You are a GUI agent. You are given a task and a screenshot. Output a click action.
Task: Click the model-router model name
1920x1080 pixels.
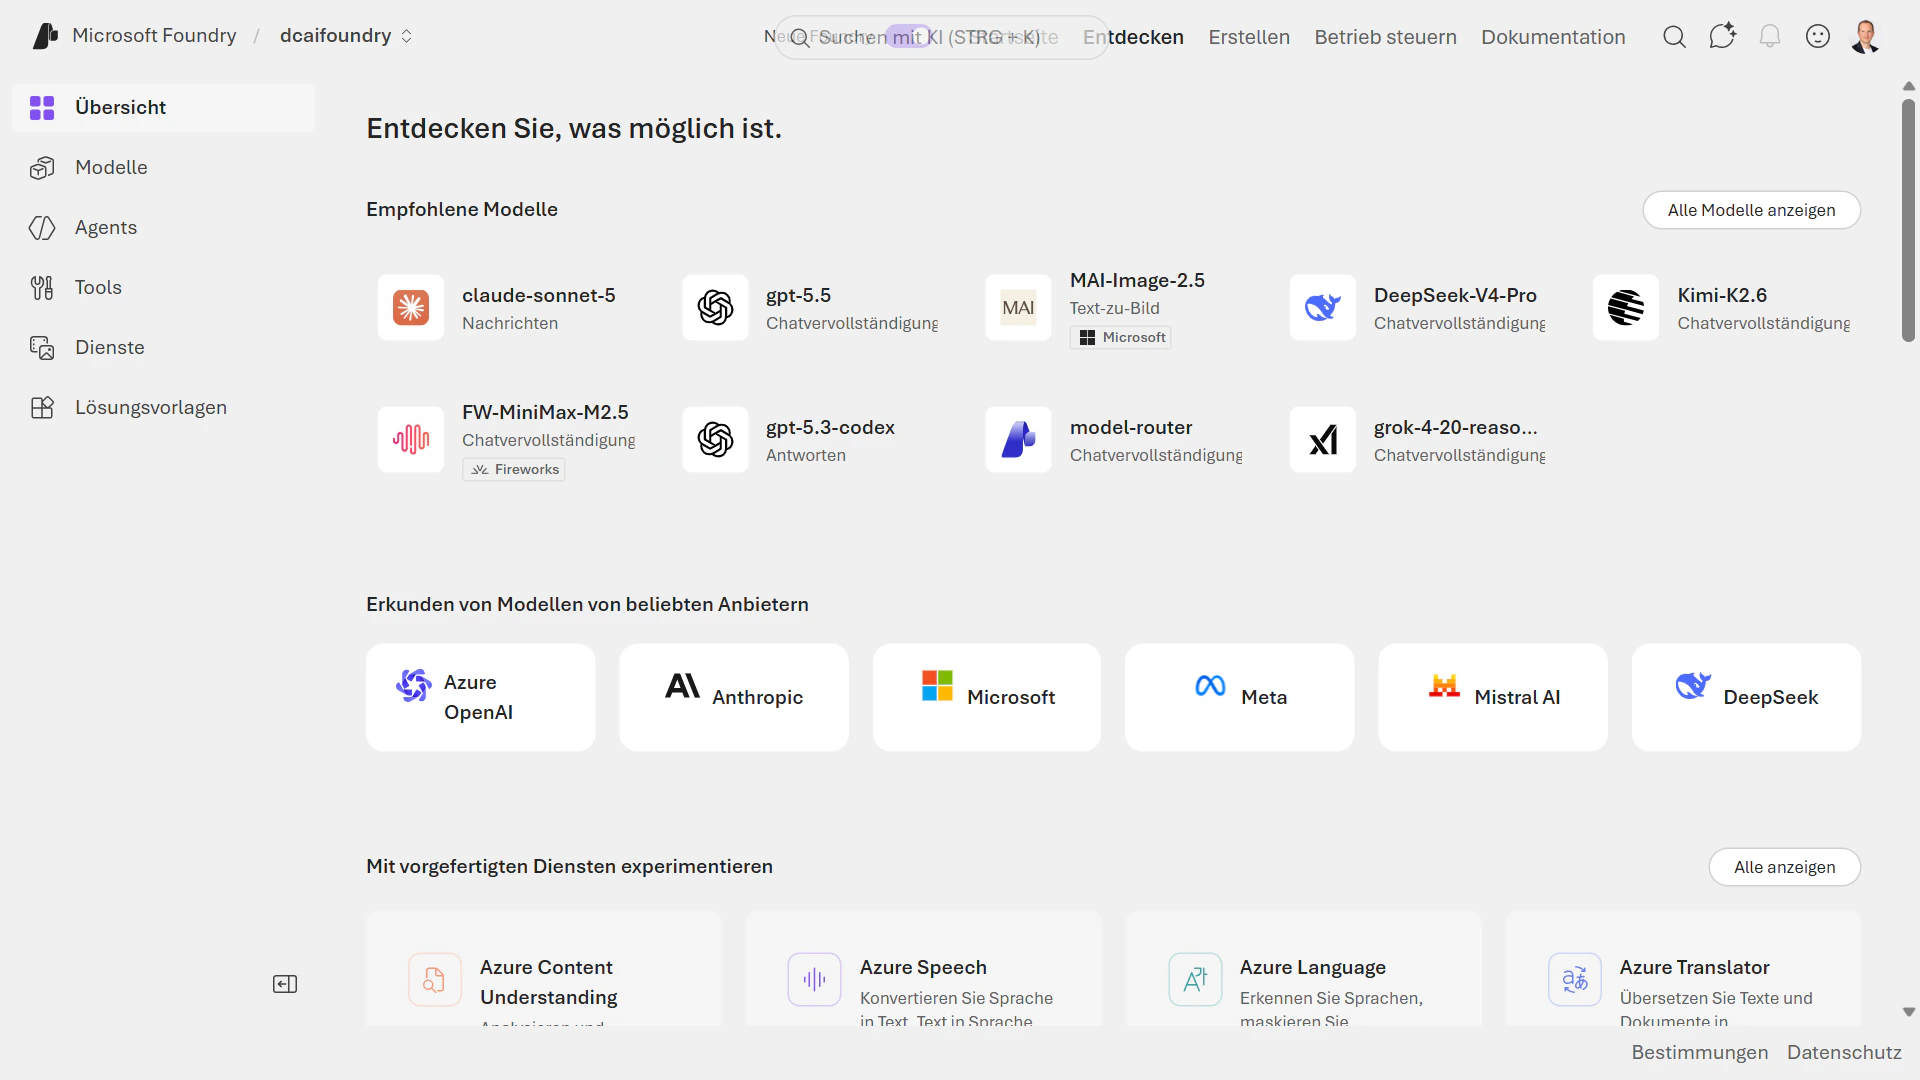[1131, 427]
